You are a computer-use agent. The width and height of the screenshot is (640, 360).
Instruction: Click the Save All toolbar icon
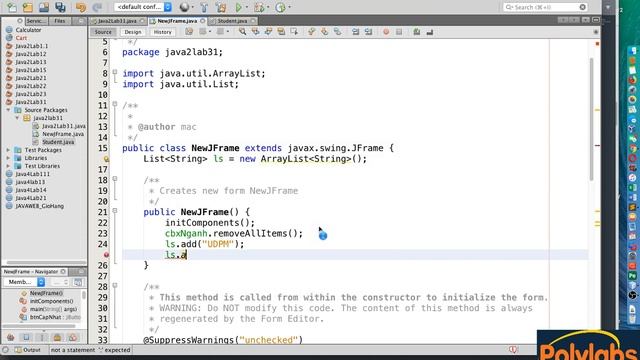click(x=60, y=7)
